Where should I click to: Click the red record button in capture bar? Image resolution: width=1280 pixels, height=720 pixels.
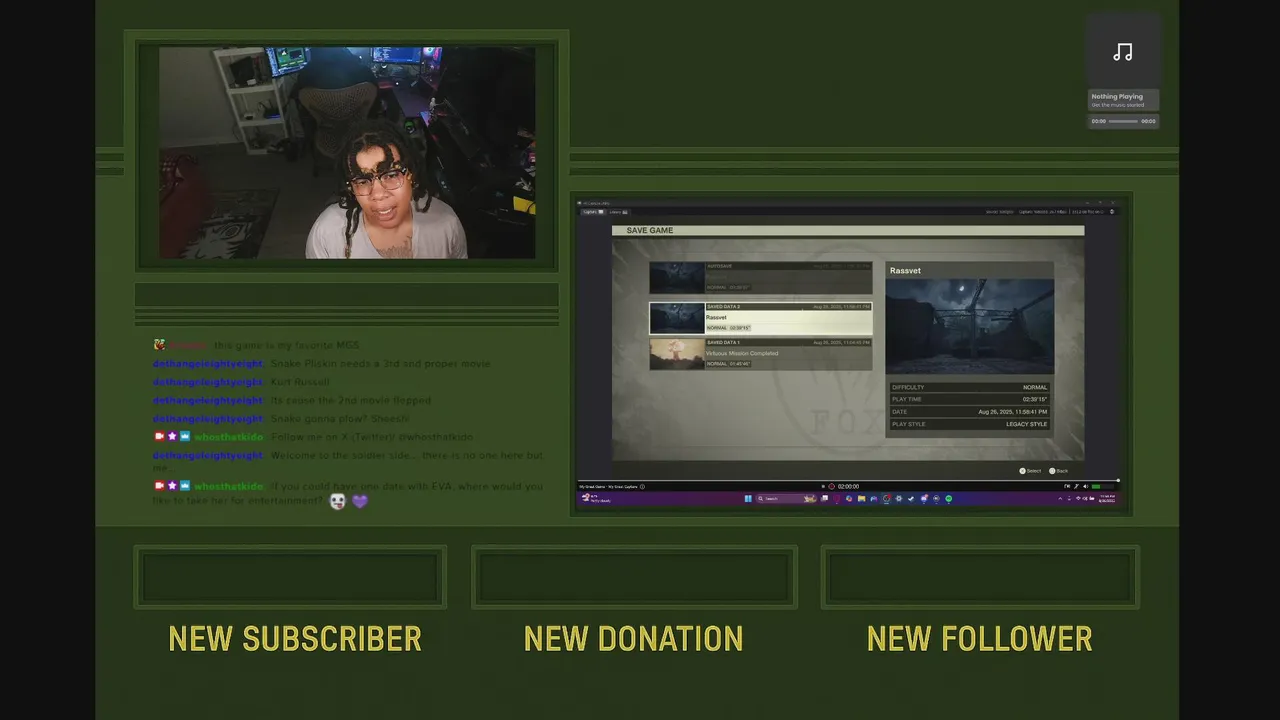[832, 486]
